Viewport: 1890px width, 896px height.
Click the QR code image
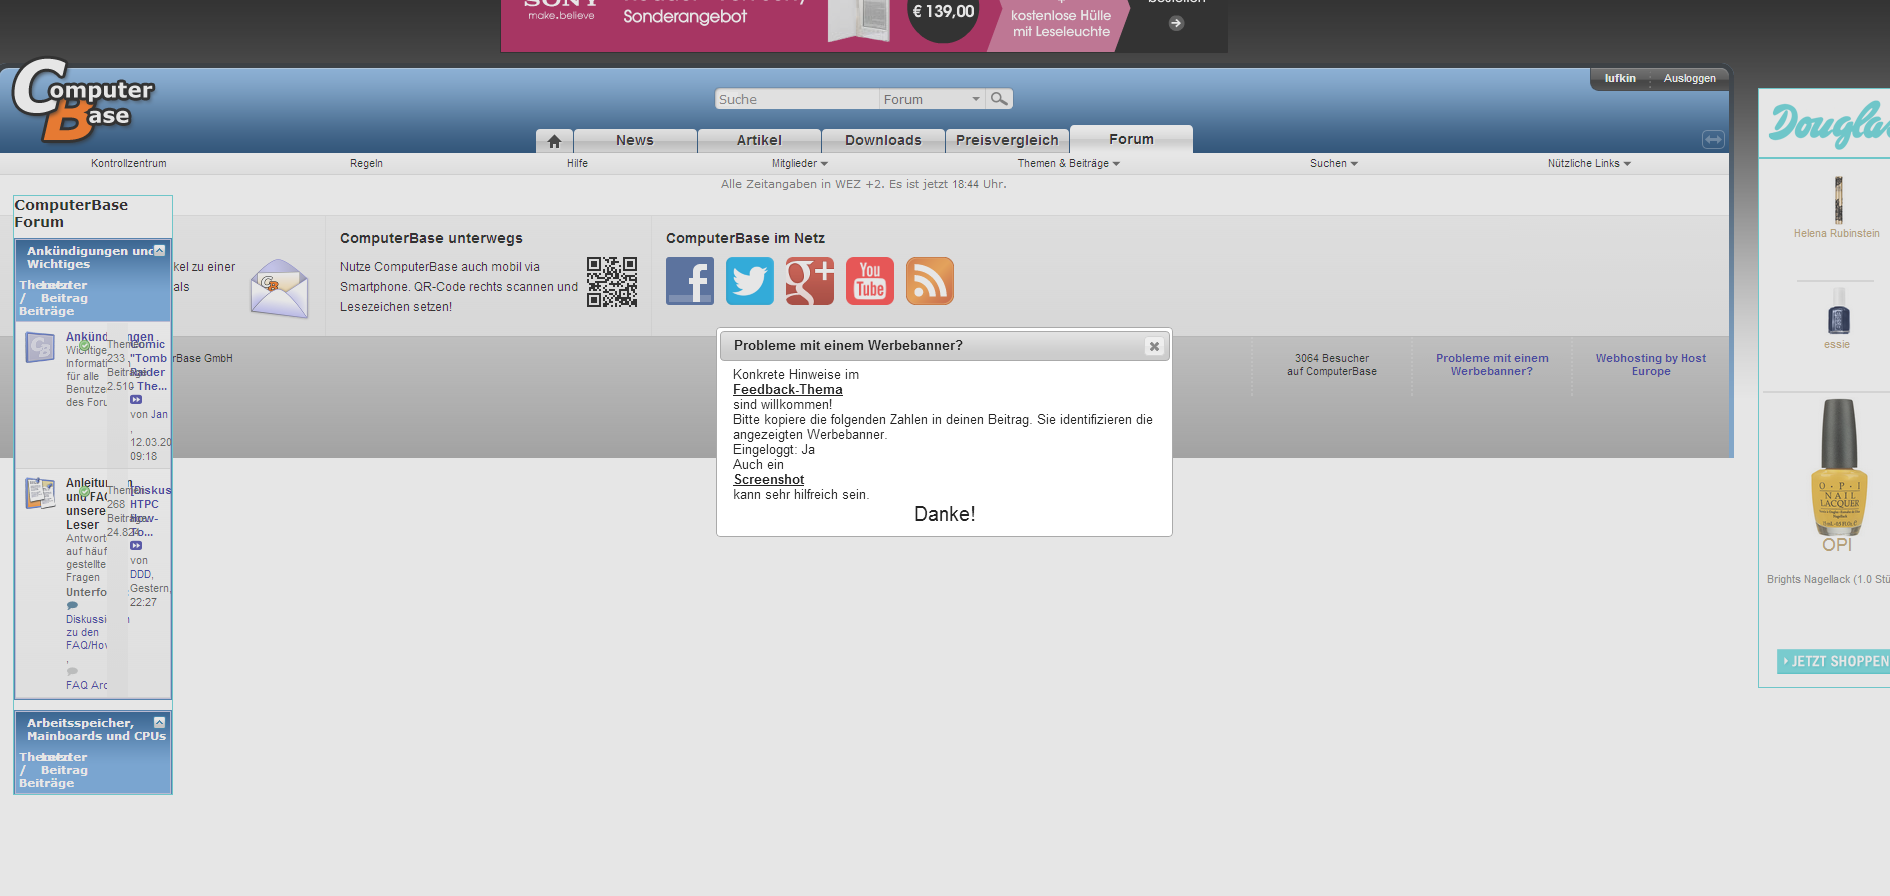click(x=612, y=282)
